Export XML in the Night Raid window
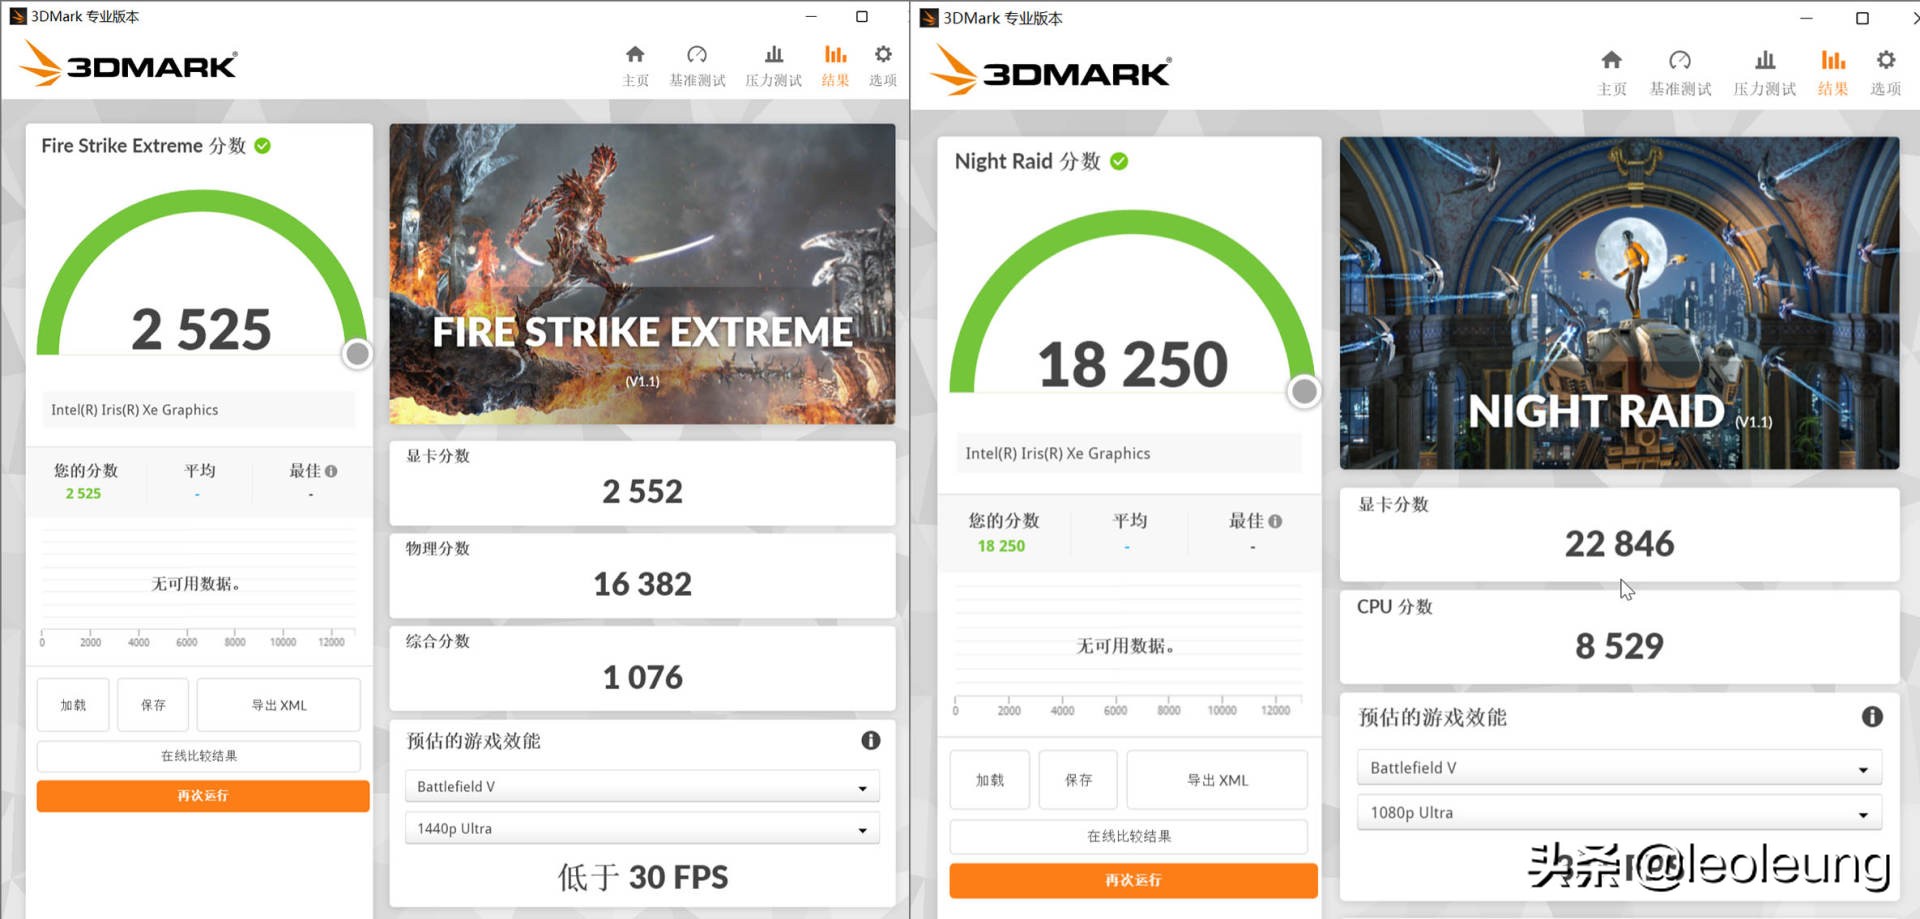The image size is (1920, 919). click(x=1217, y=780)
